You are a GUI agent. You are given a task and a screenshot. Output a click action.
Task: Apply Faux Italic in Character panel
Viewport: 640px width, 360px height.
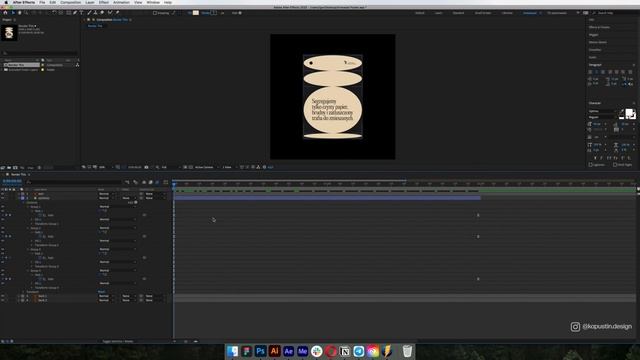[x=601, y=158]
